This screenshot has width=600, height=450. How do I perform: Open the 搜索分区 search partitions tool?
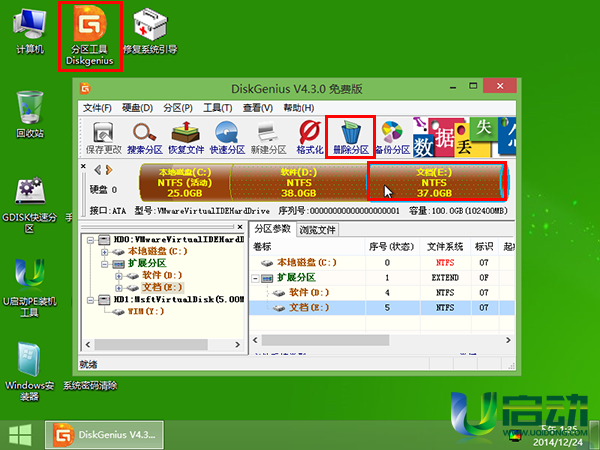pyautogui.click(x=145, y=138)
